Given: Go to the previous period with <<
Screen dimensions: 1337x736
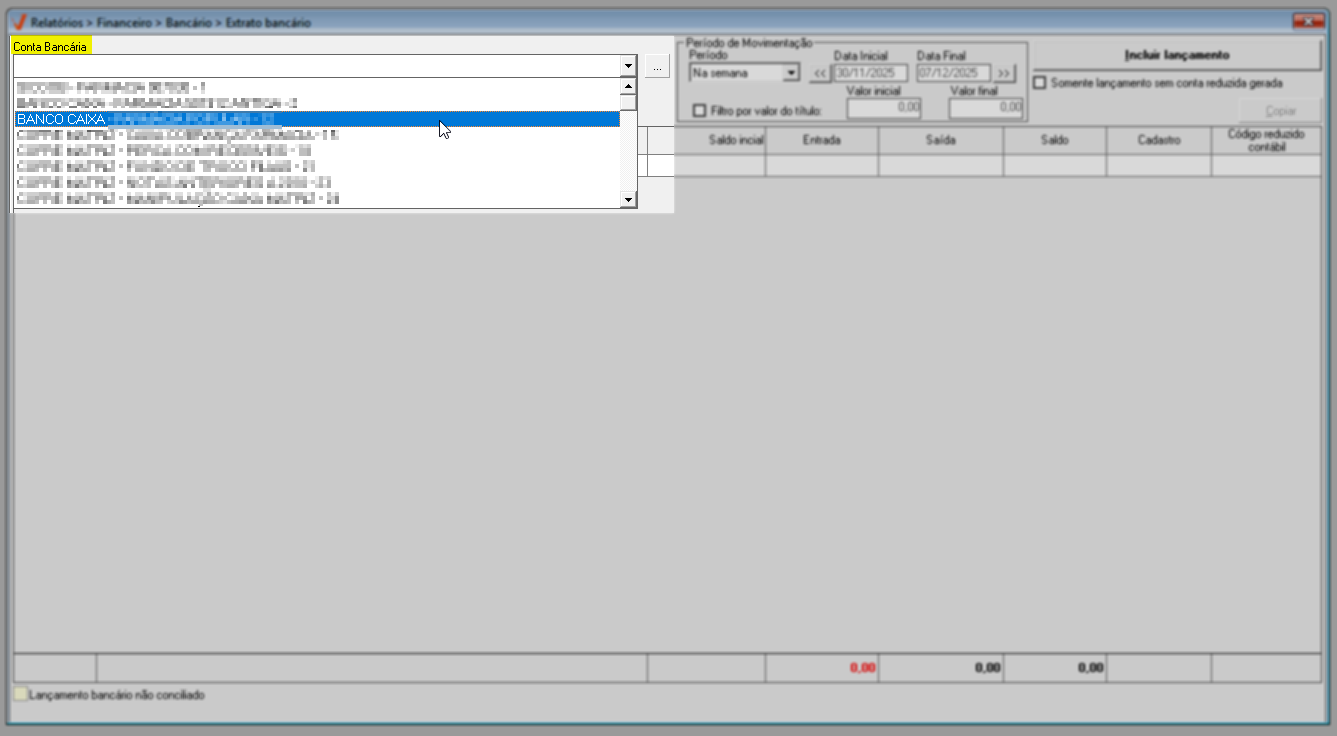Looking at the screenshot, I should tap(820, 73).
